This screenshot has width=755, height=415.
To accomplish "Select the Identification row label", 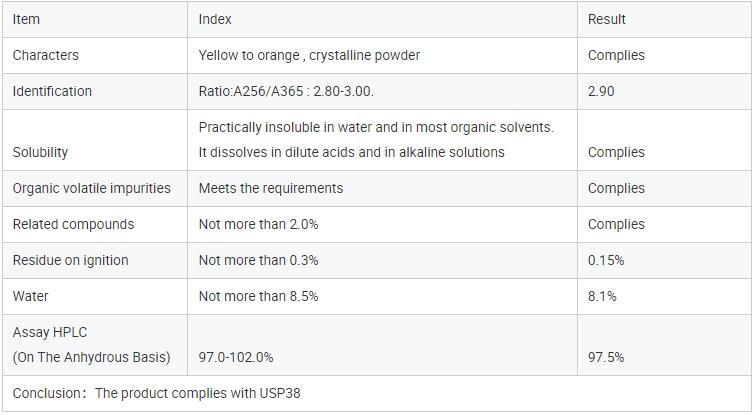I will click(52, 91).
